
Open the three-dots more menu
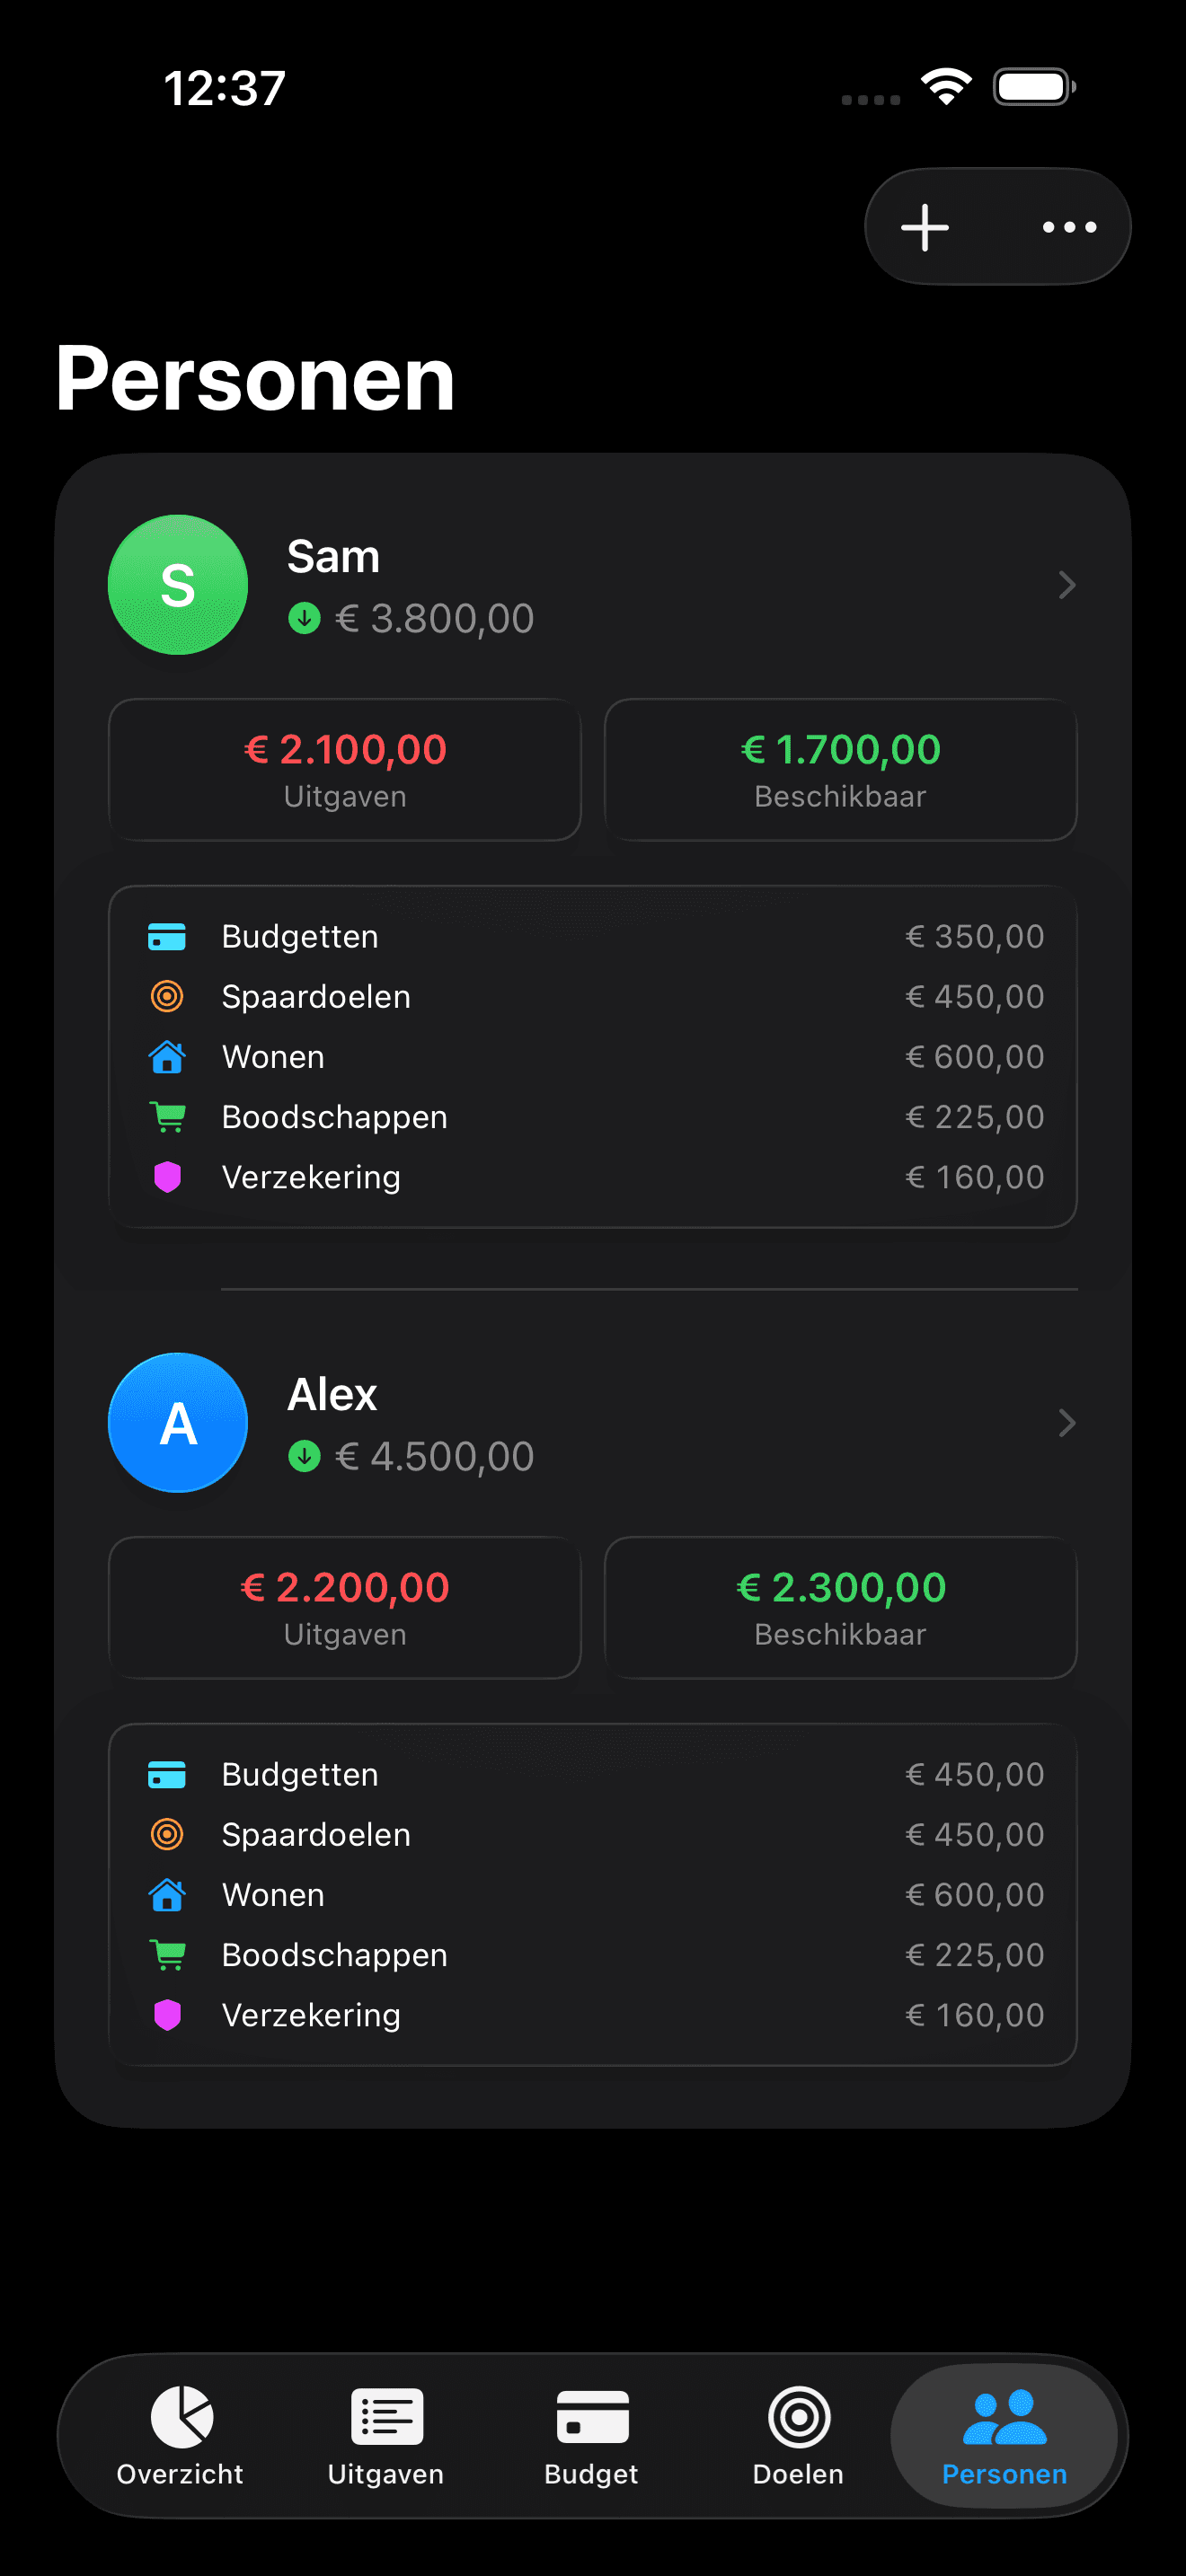click(1069, 227)
